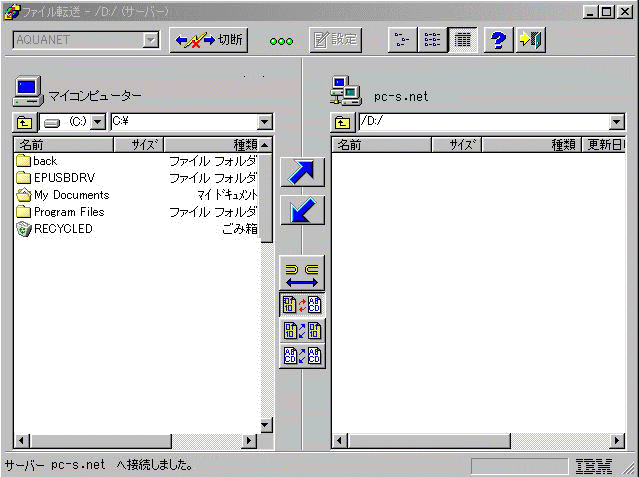Go up one folder in local pane
This screenshot has width=639, height=477.
24,122
